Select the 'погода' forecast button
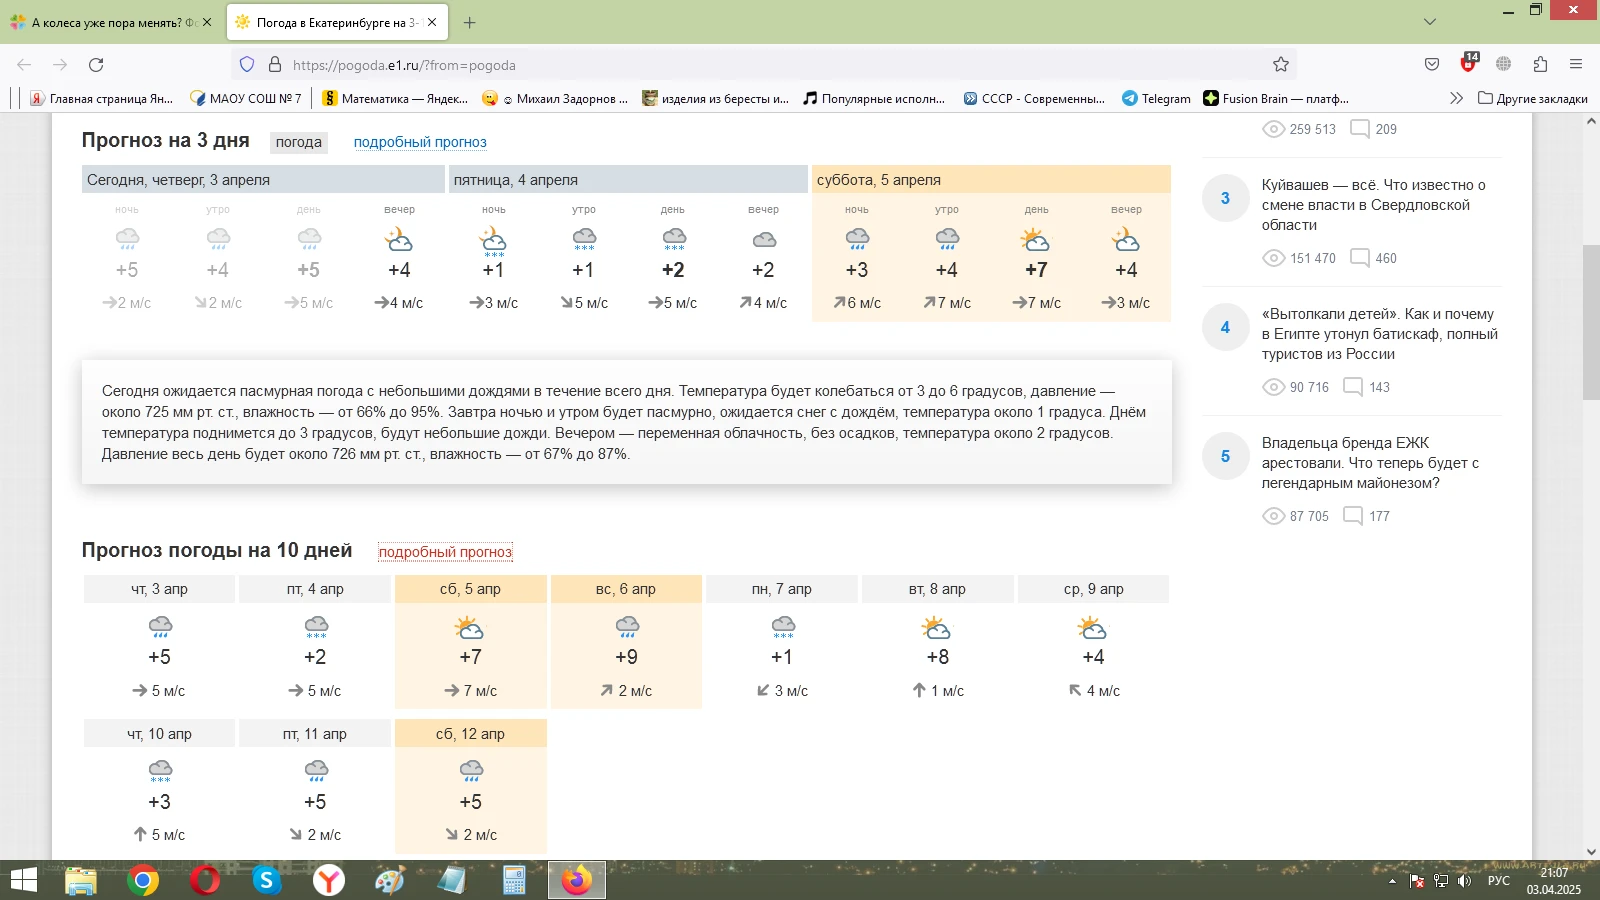This screenshot has width=1600, height=900. click(x=298, y=142)
